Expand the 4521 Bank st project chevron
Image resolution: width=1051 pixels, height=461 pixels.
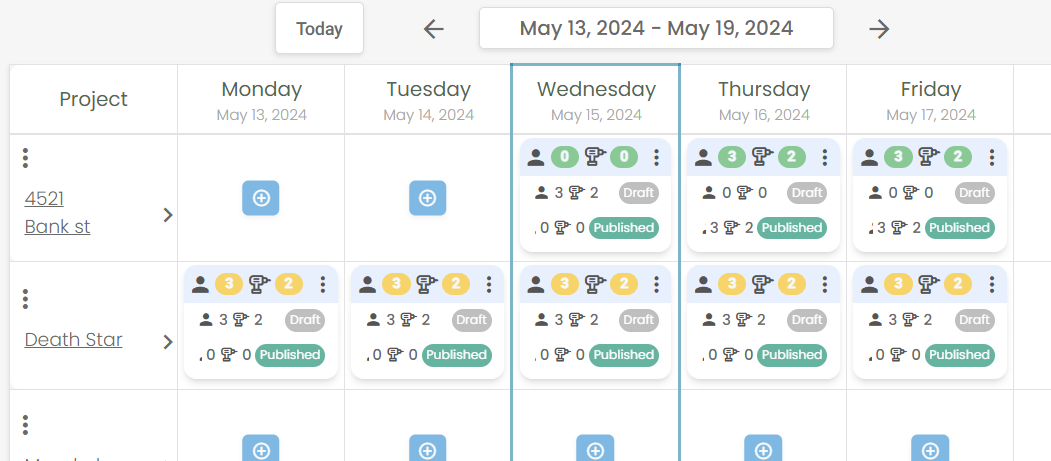168,215
